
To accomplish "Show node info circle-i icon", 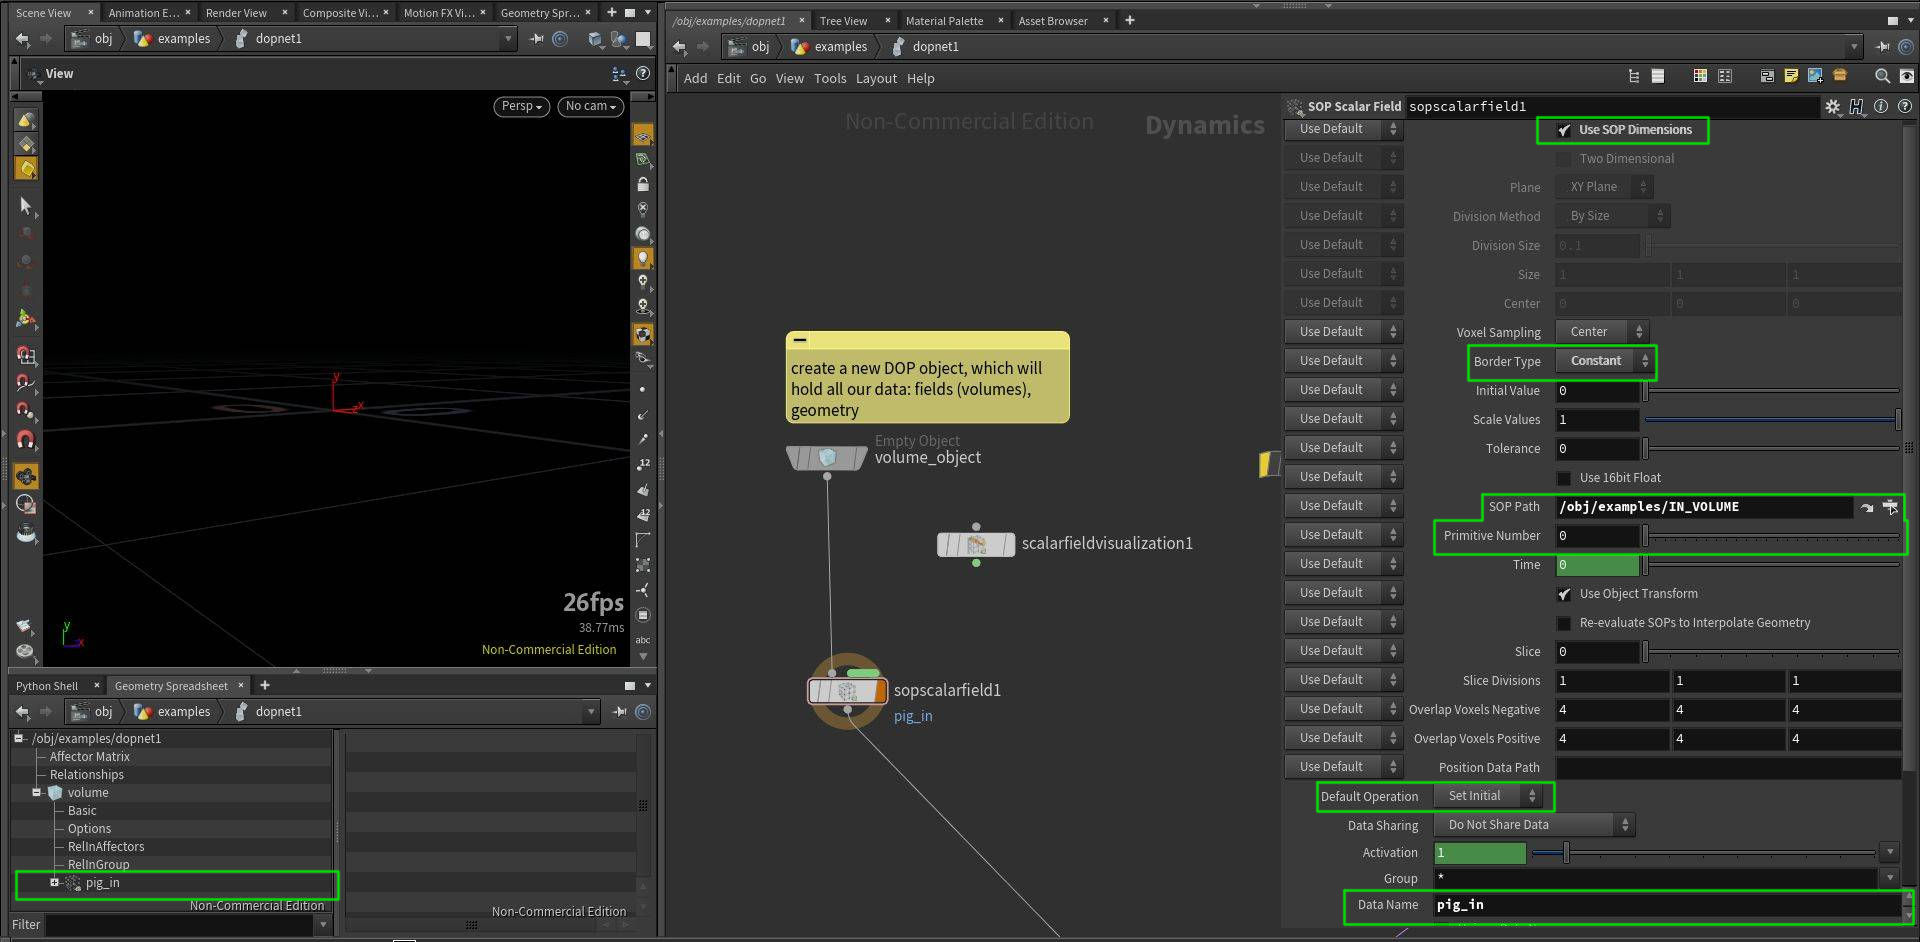I will point(1881,106).
